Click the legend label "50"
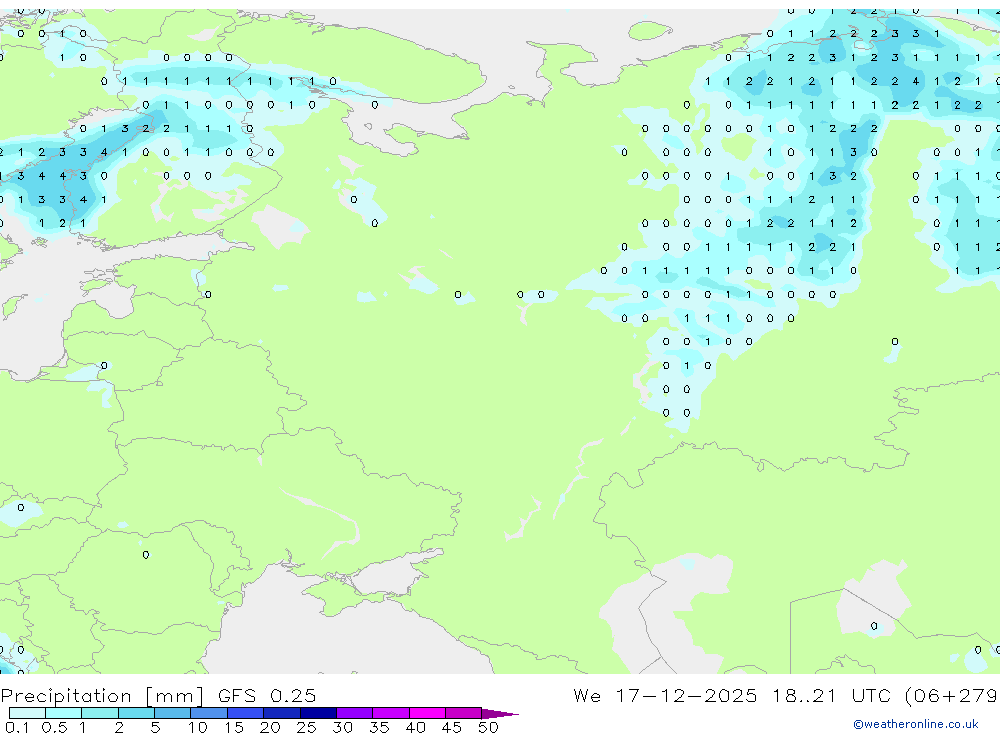The image size is (1000, 733). (x=489, y=727)
